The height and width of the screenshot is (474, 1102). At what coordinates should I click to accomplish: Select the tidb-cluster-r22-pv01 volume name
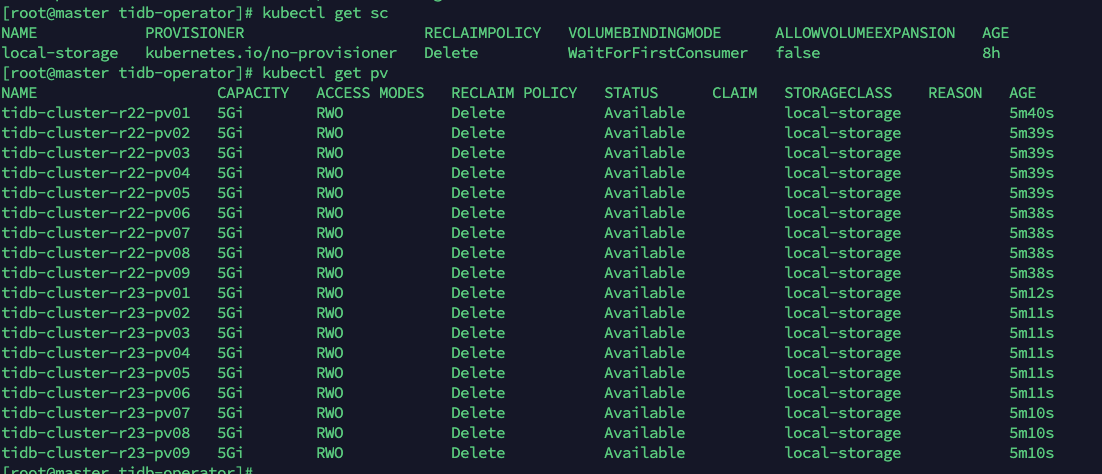click(96, 113)
